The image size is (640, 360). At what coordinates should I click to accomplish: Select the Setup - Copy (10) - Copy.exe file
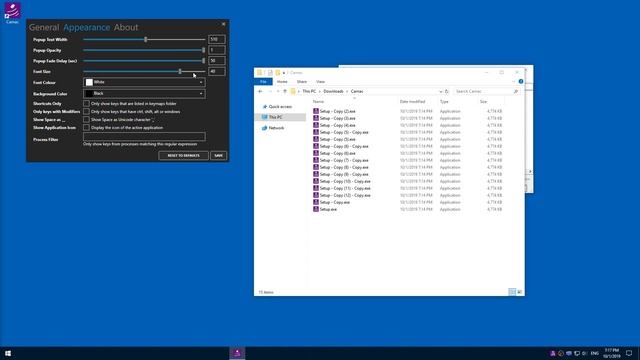(x=345, y=181)
